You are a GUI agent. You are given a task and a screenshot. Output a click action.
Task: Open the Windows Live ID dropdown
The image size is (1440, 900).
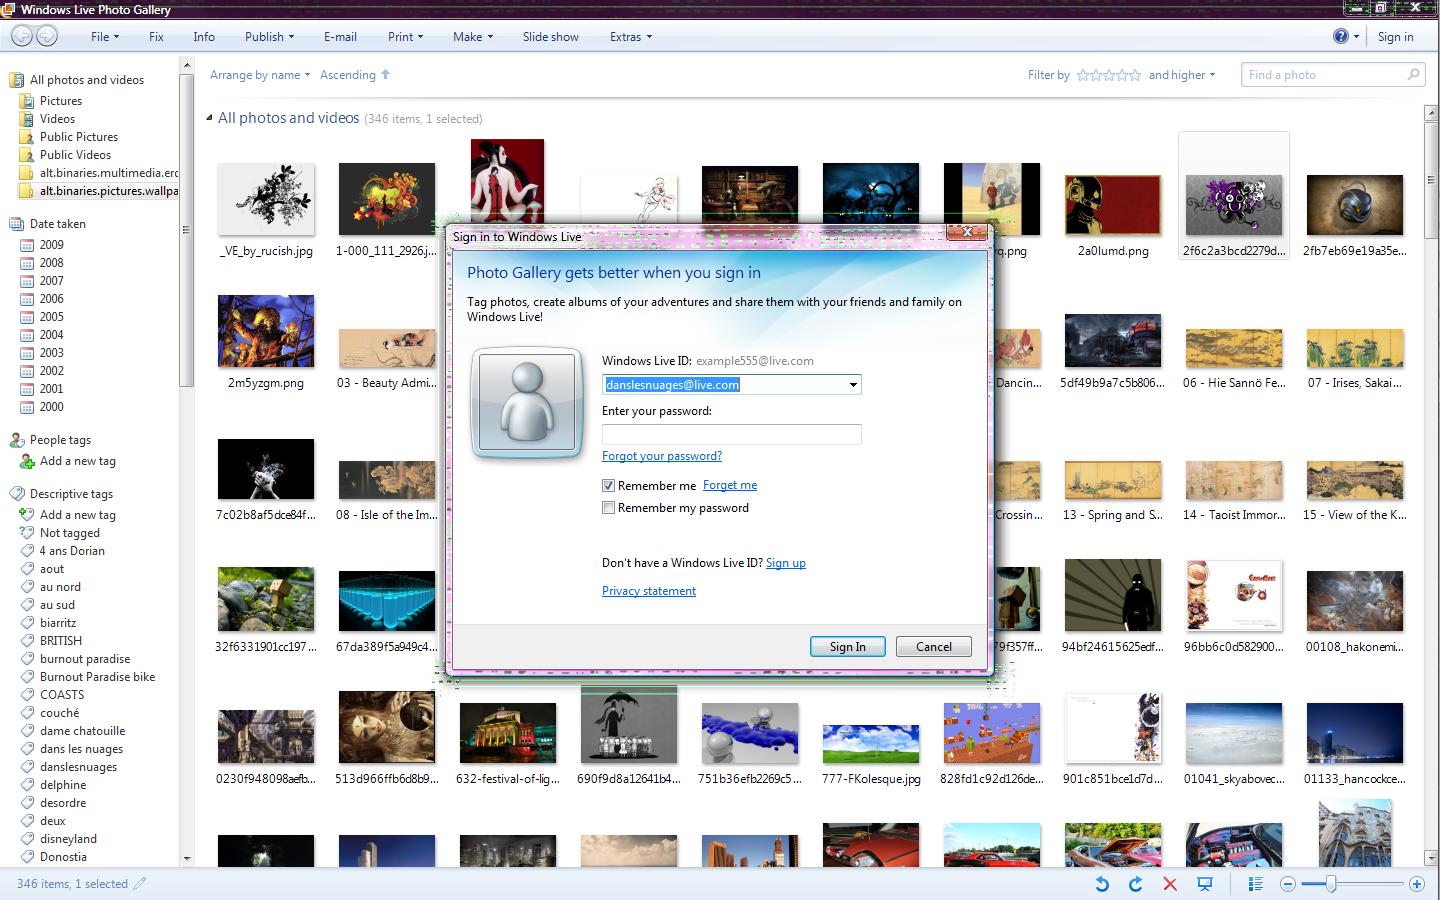pyautogui.click(x=853, y=385)
